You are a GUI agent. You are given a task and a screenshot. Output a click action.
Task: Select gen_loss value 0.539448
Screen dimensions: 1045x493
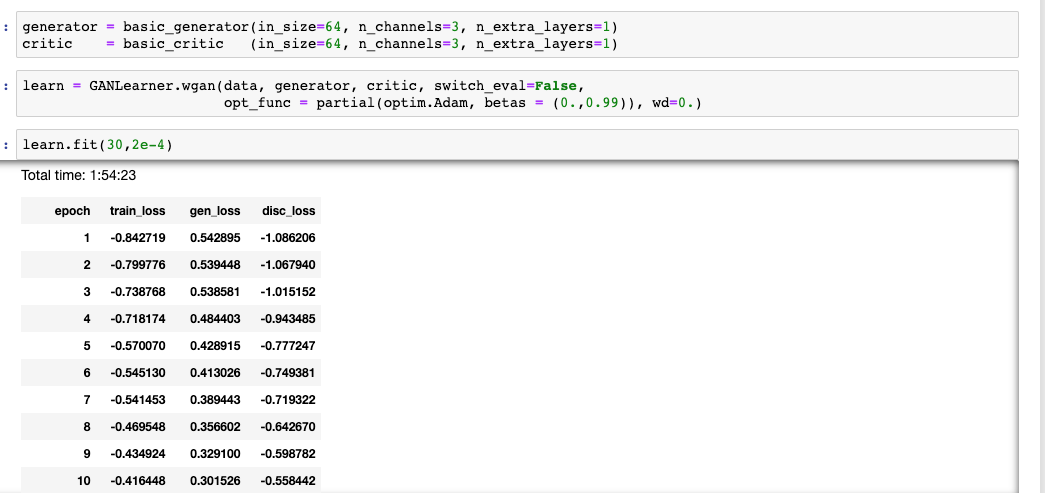[215, 265]
